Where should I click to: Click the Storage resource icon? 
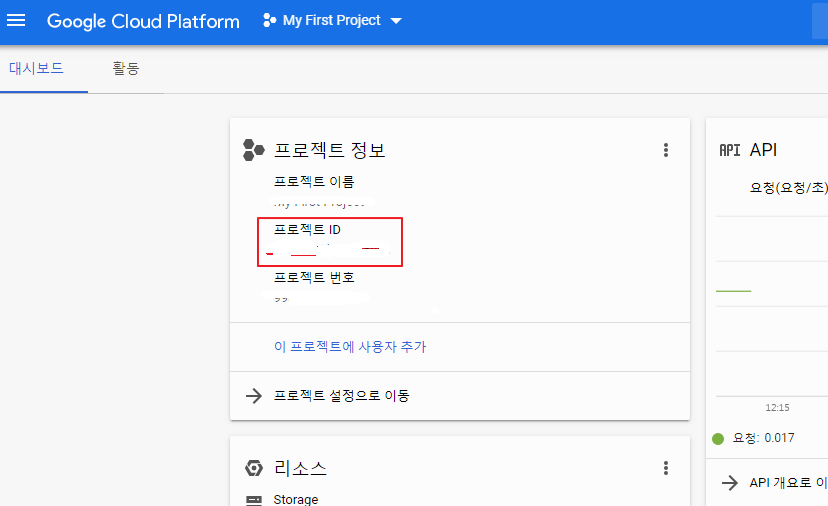tap(254, 500)
